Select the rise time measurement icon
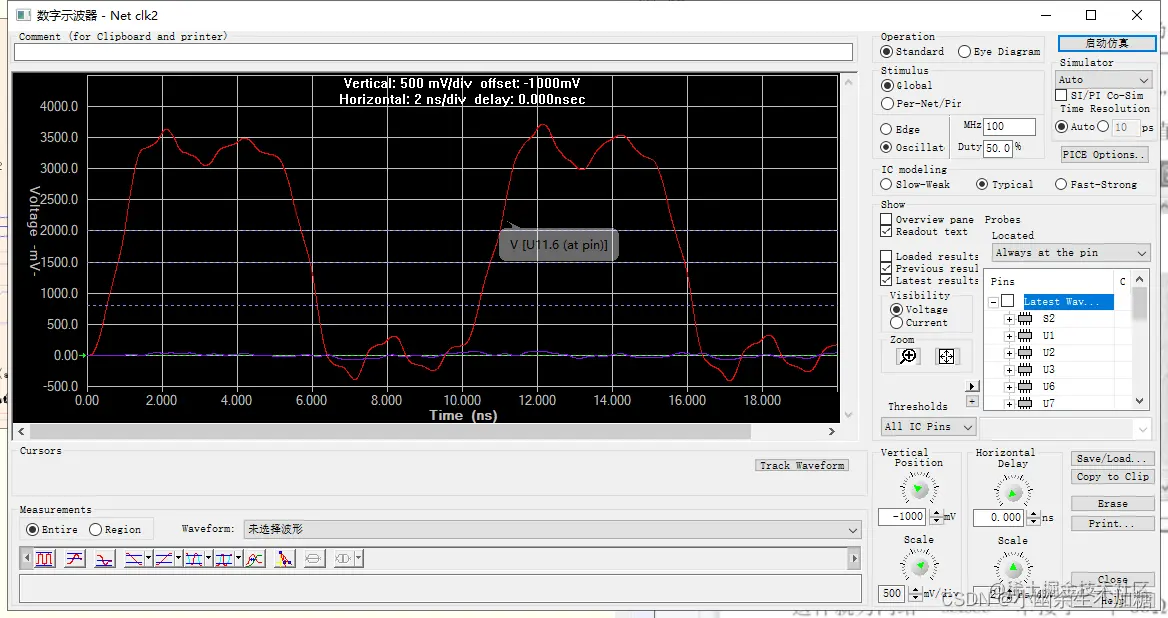The image size is (1168, 618). coord(164,558)
